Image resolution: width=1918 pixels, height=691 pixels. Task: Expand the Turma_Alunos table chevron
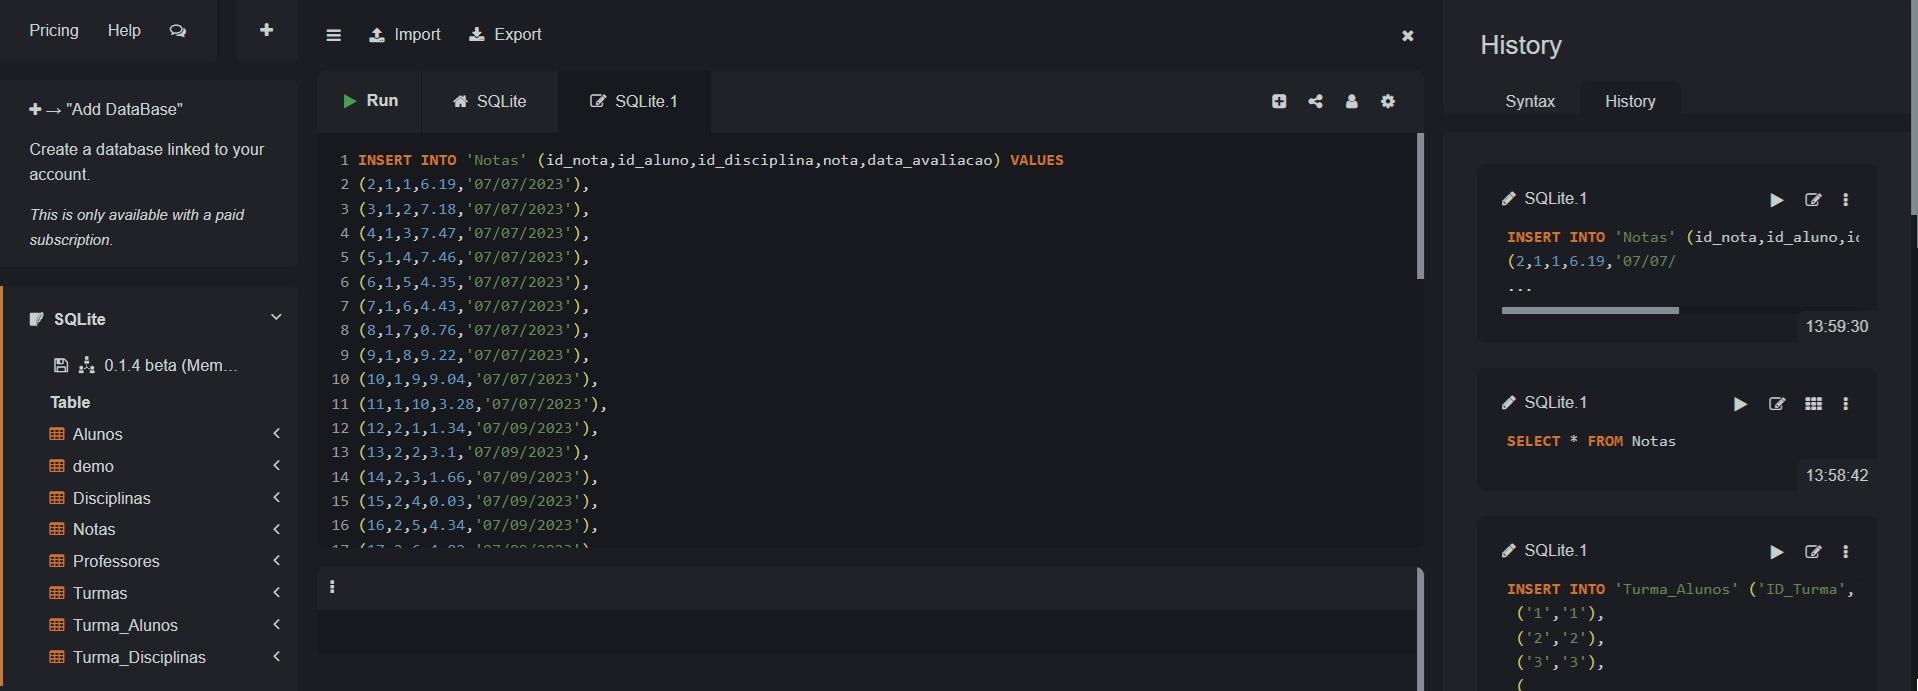pos(277,624)
